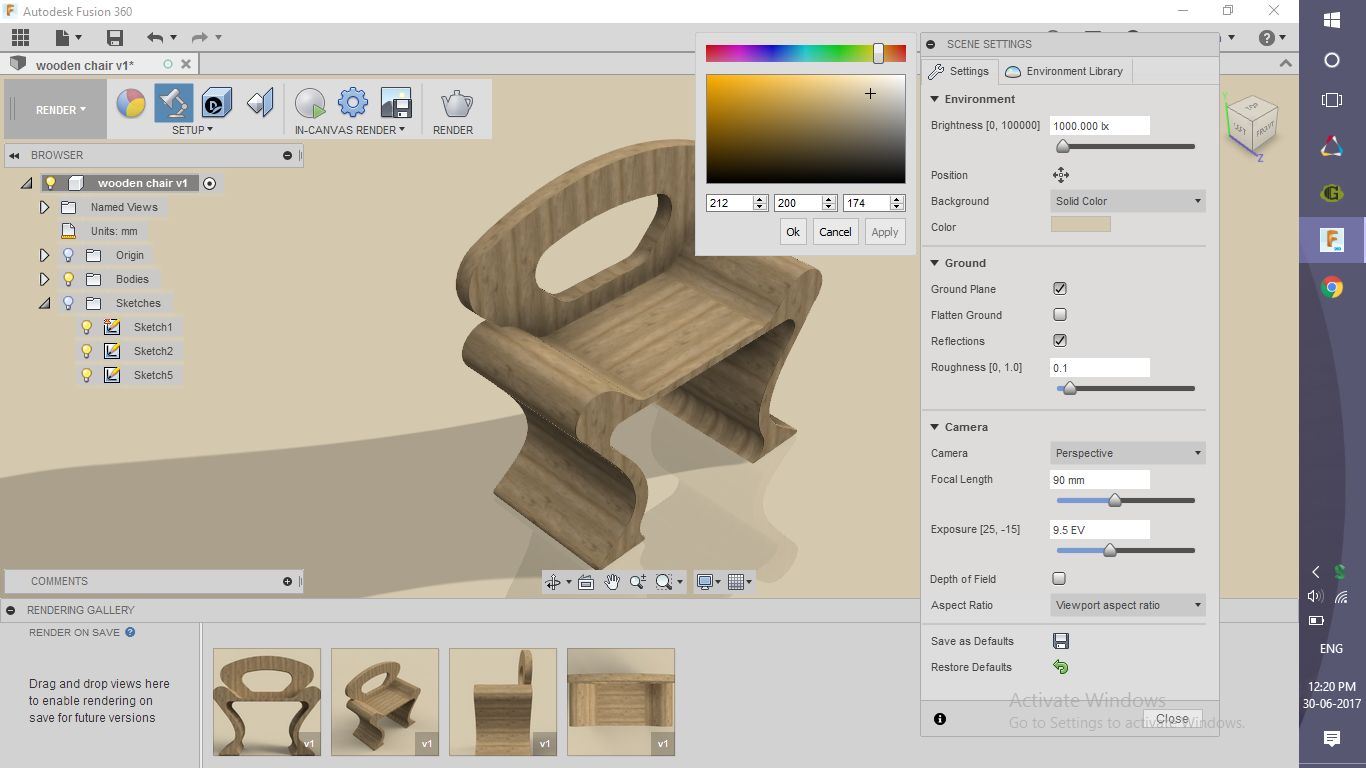Open Windows Start button
This screenshot has height=768, width=1366.
coord(1332,20)
